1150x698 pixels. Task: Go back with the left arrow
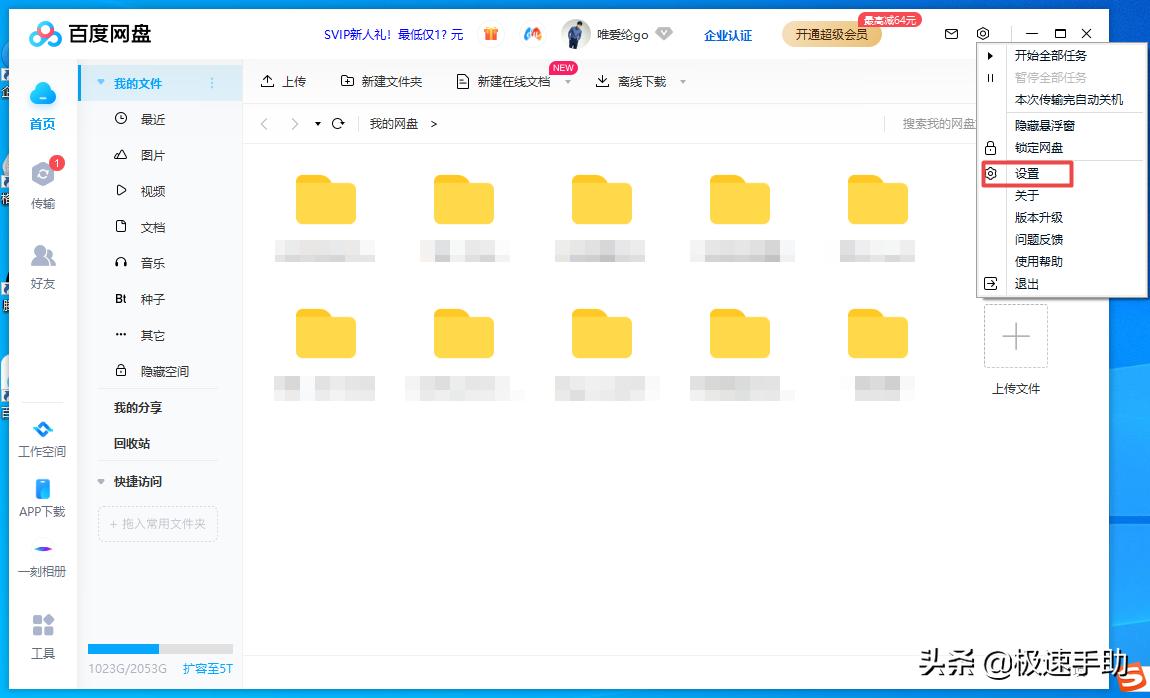265,124
